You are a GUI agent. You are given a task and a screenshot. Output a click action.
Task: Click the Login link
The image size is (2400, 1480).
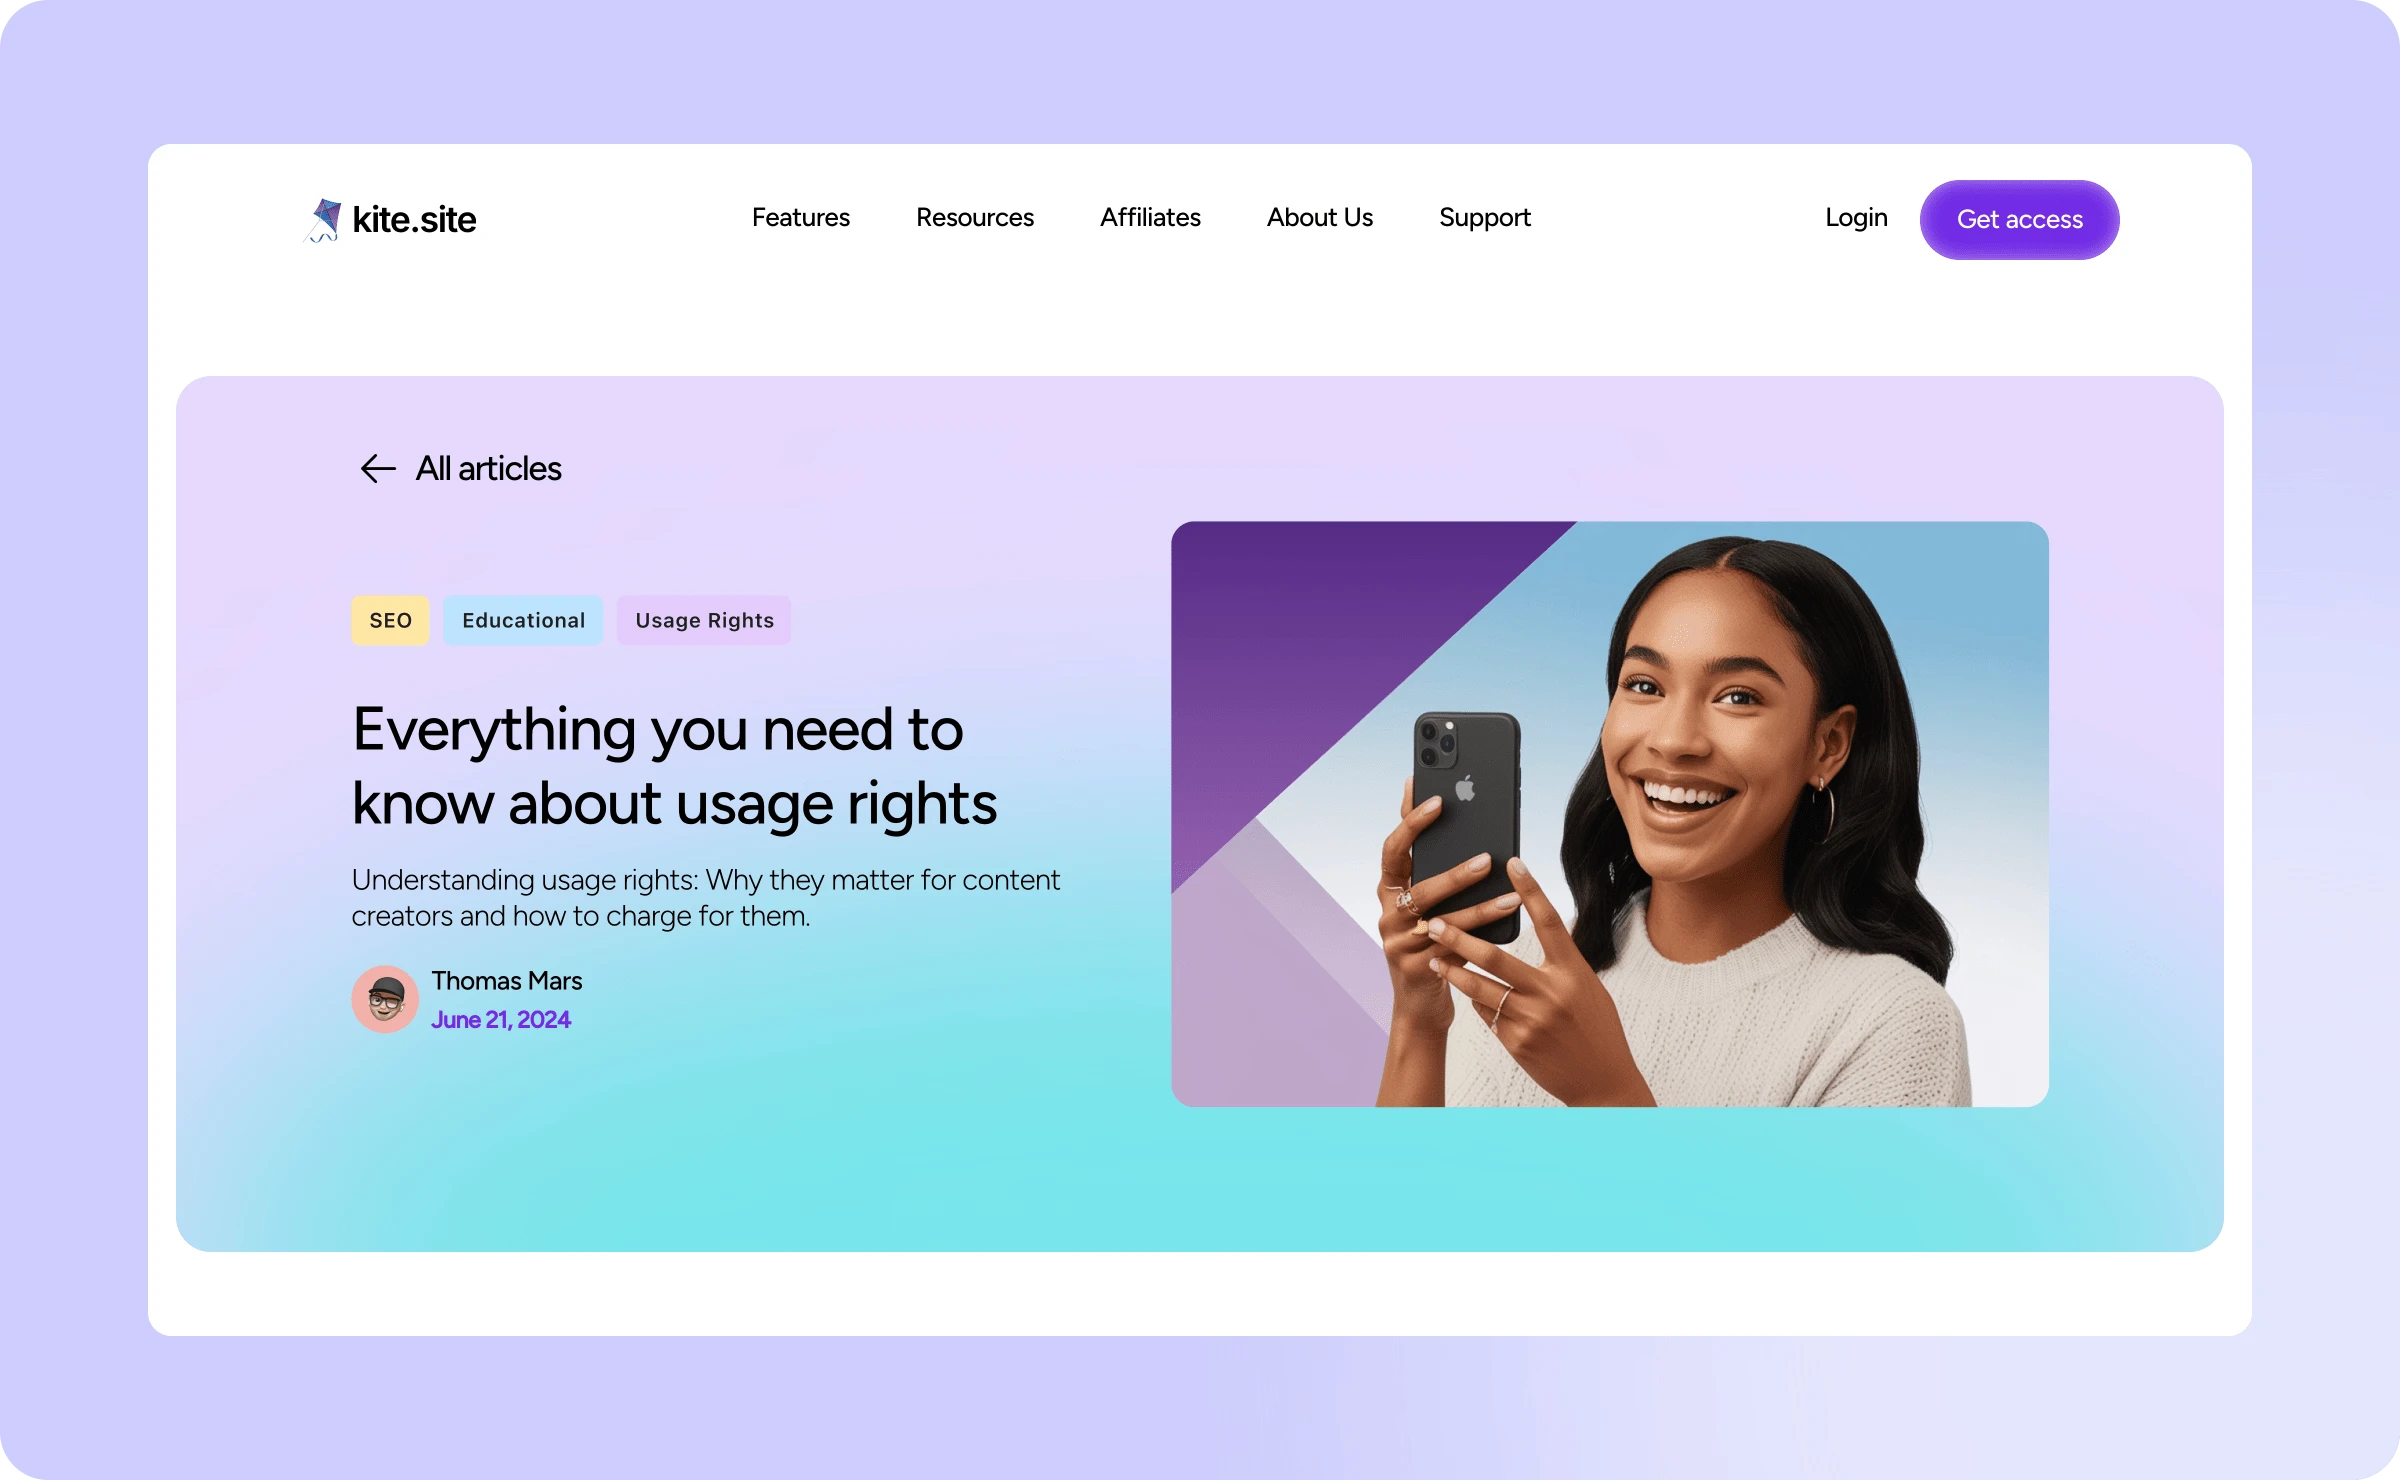[x=1856, y=218]
